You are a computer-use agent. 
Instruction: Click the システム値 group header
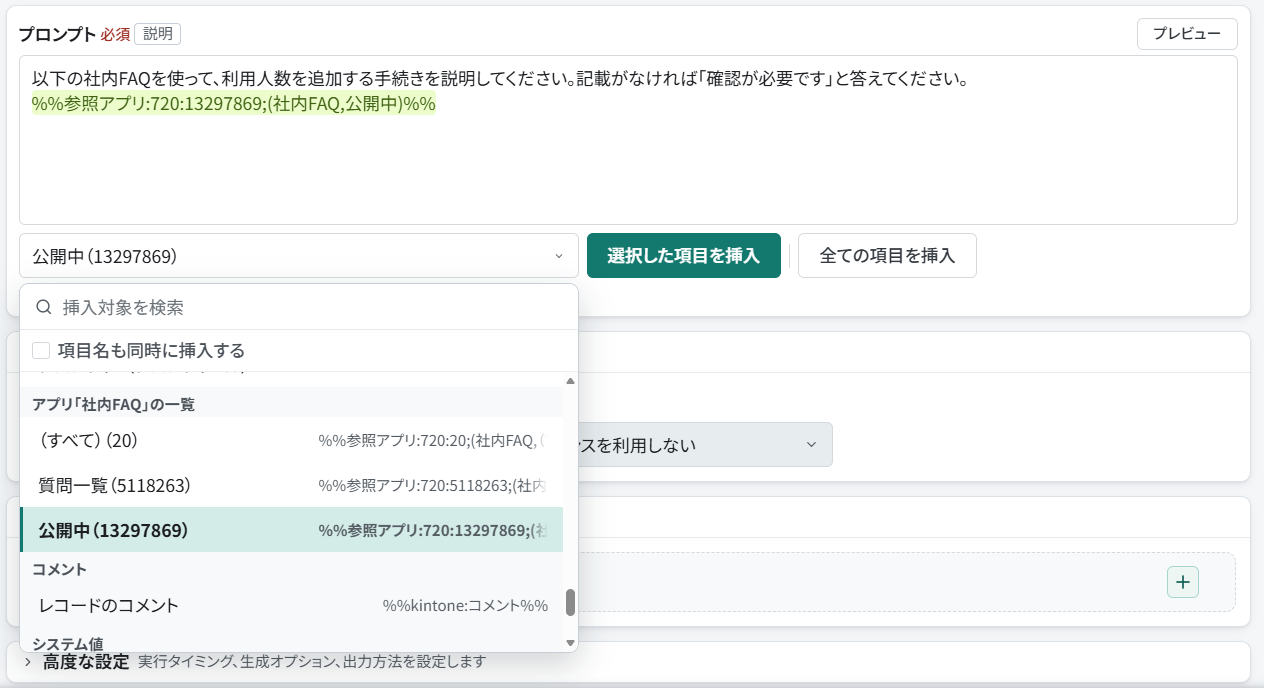point(68,643)
